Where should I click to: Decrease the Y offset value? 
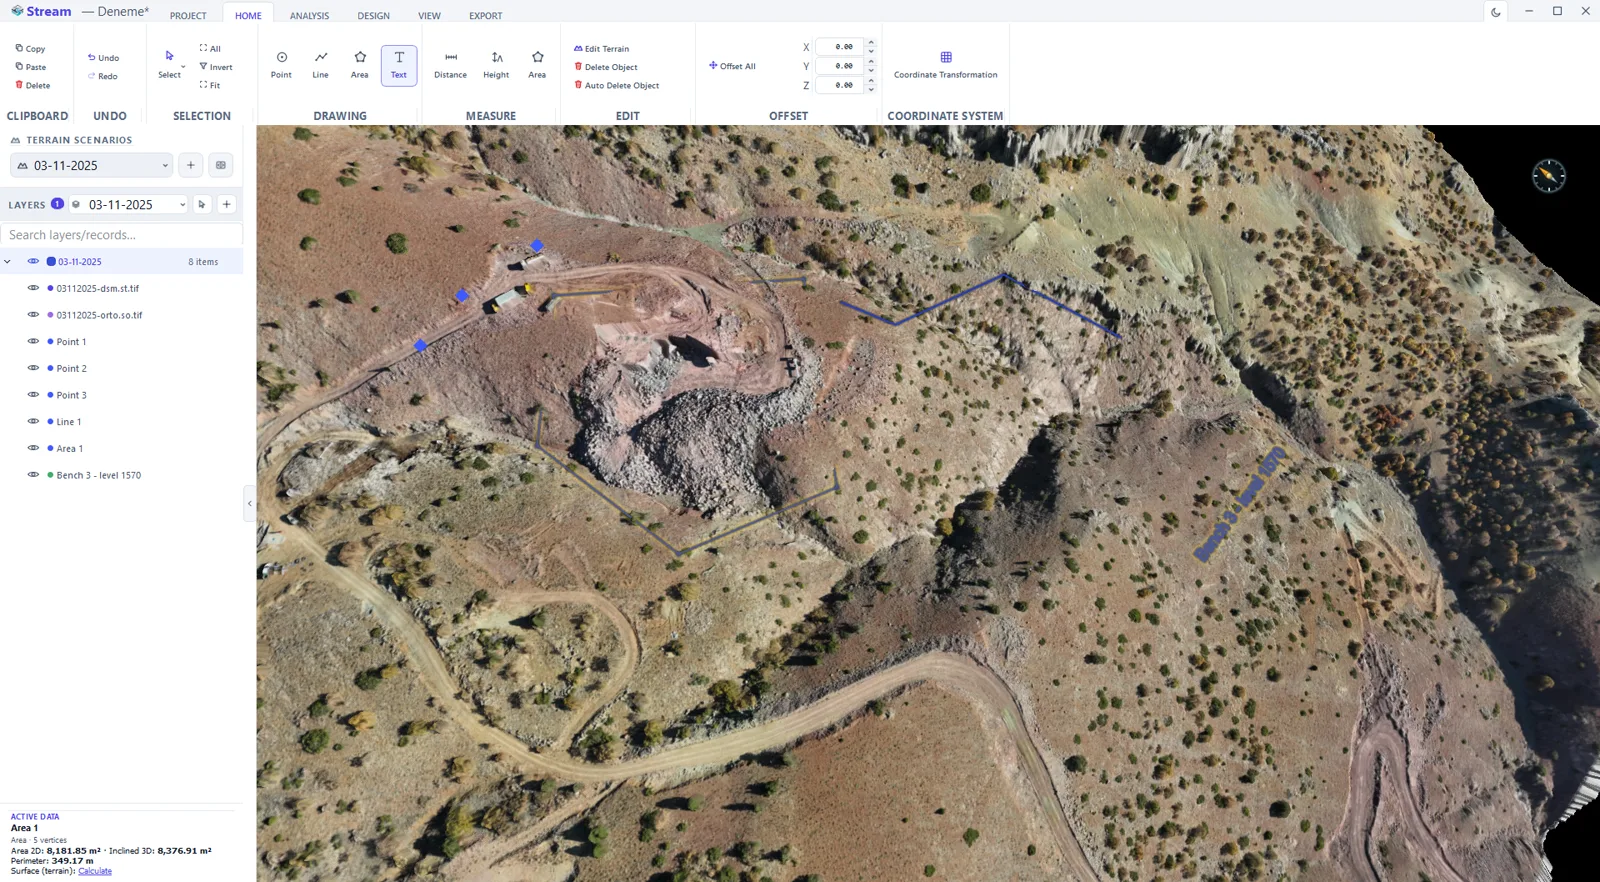[x=871, y=70]
